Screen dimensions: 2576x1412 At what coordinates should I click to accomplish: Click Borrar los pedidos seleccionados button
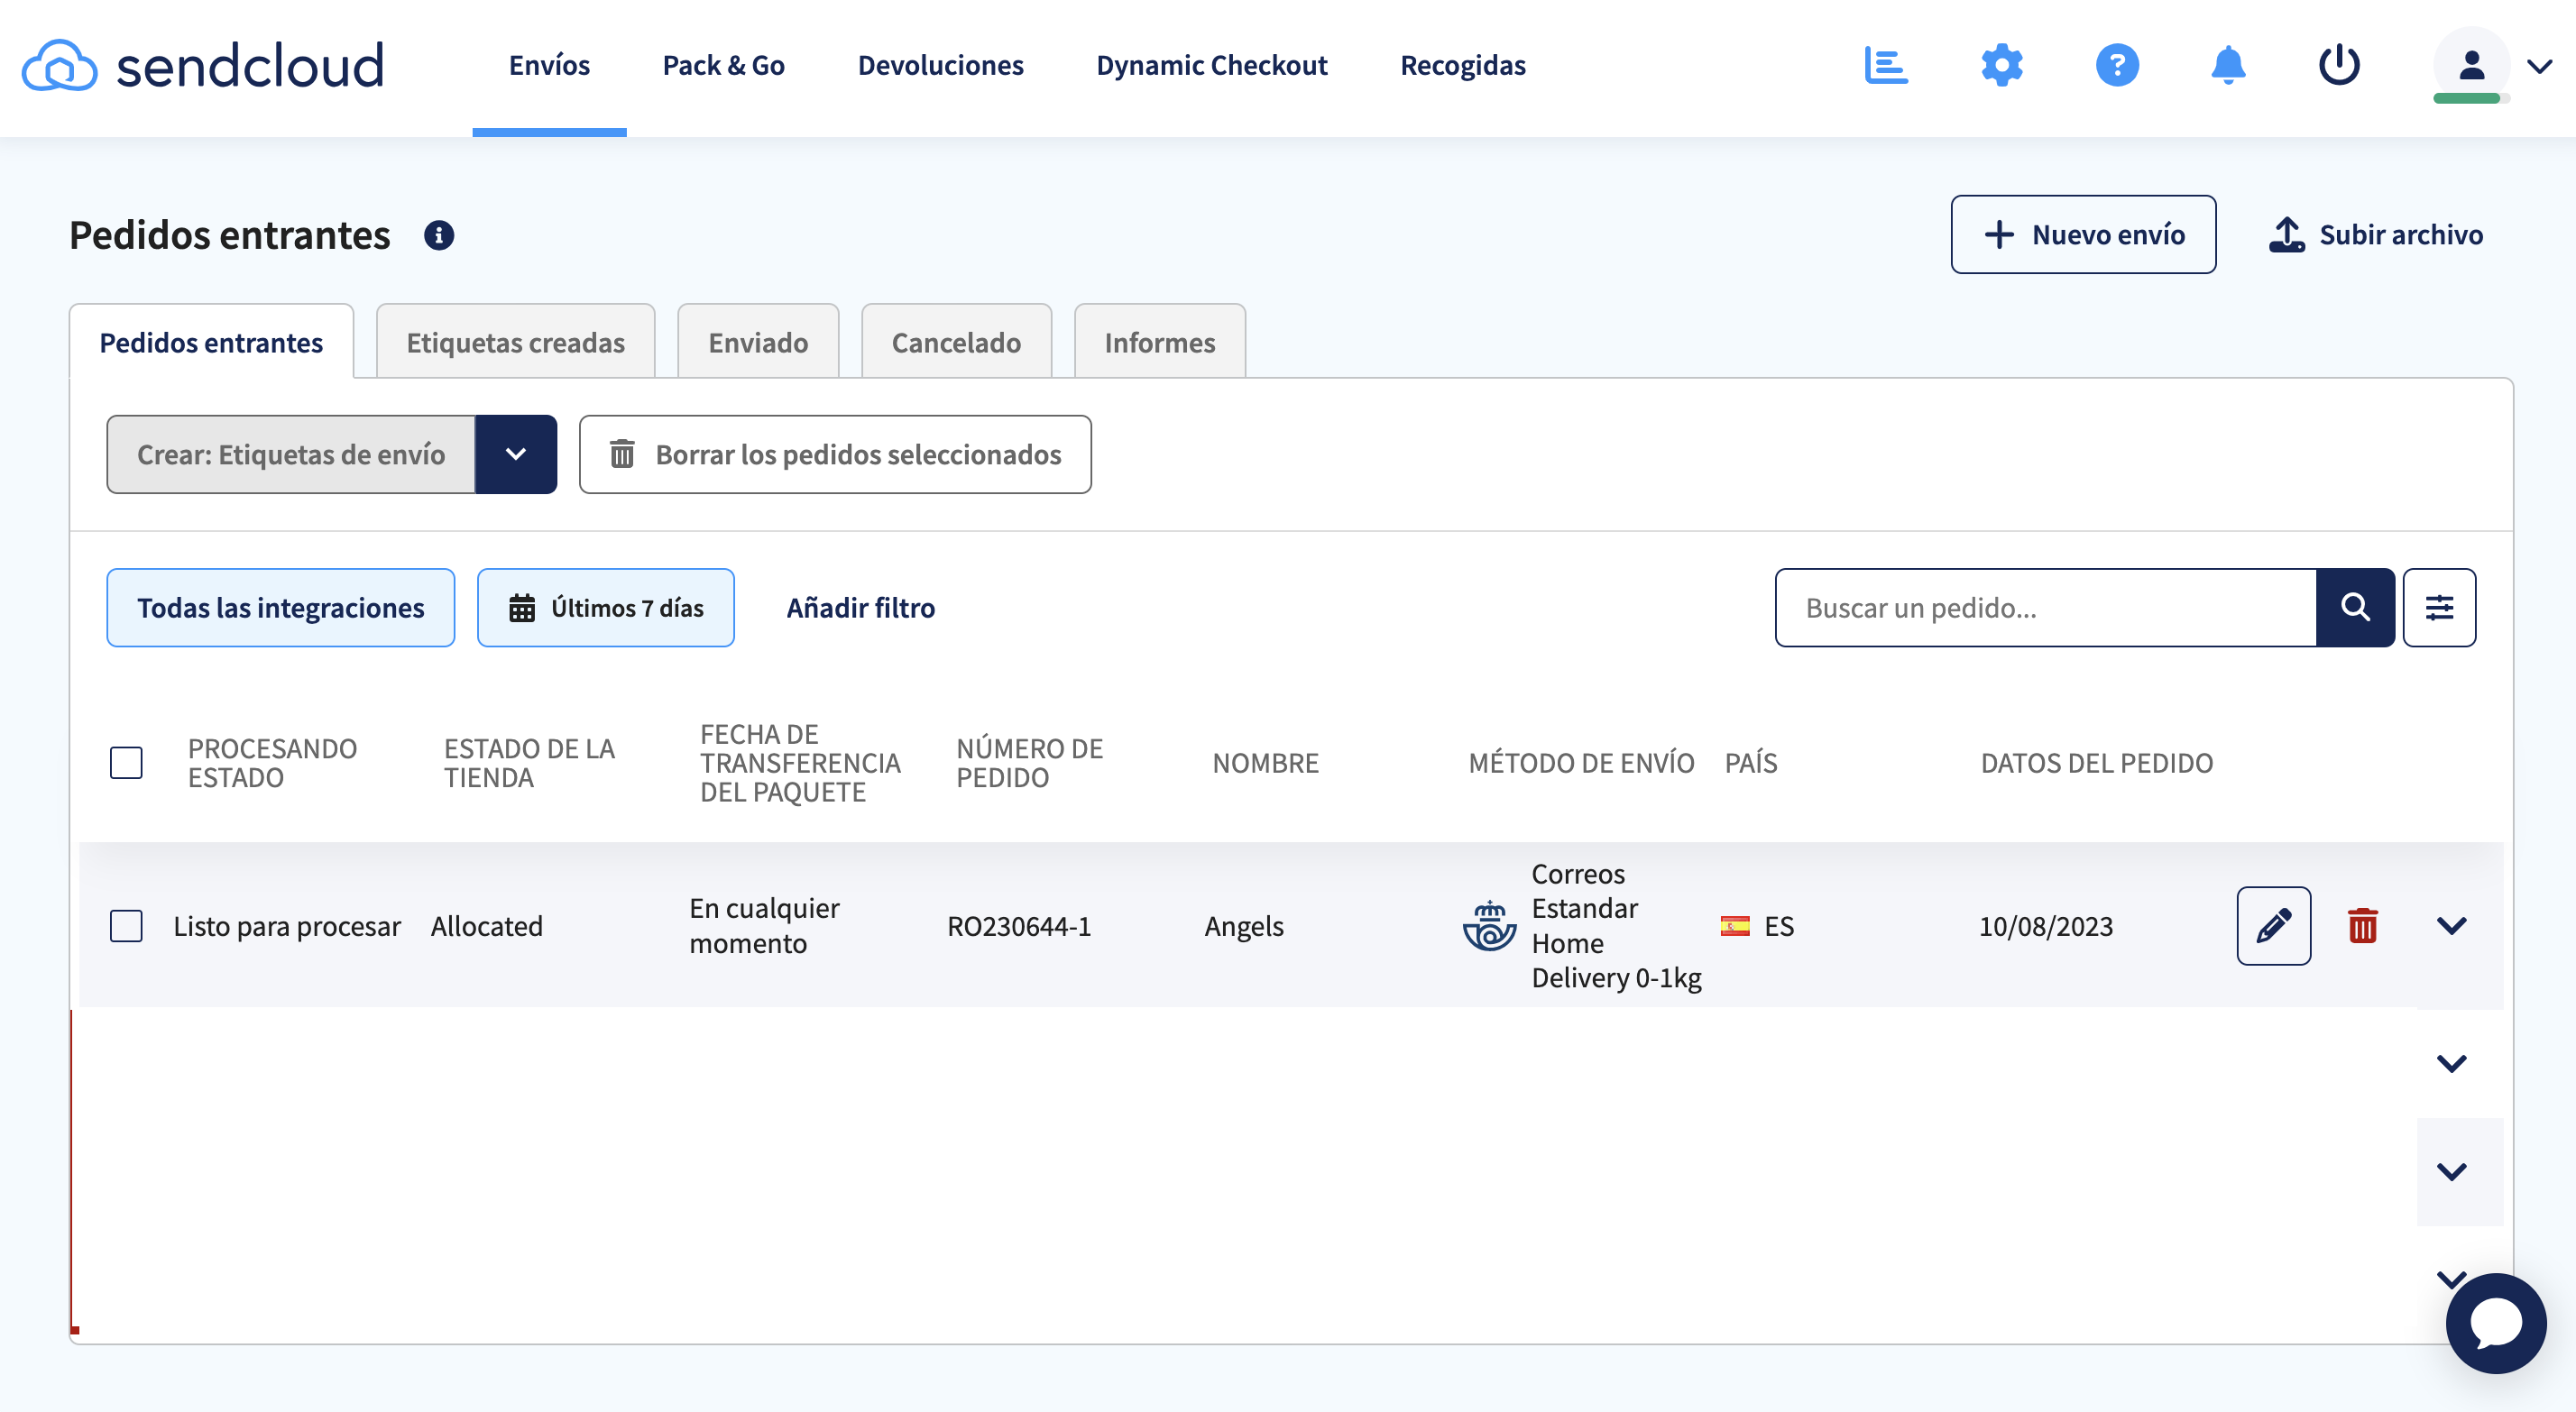835,454
